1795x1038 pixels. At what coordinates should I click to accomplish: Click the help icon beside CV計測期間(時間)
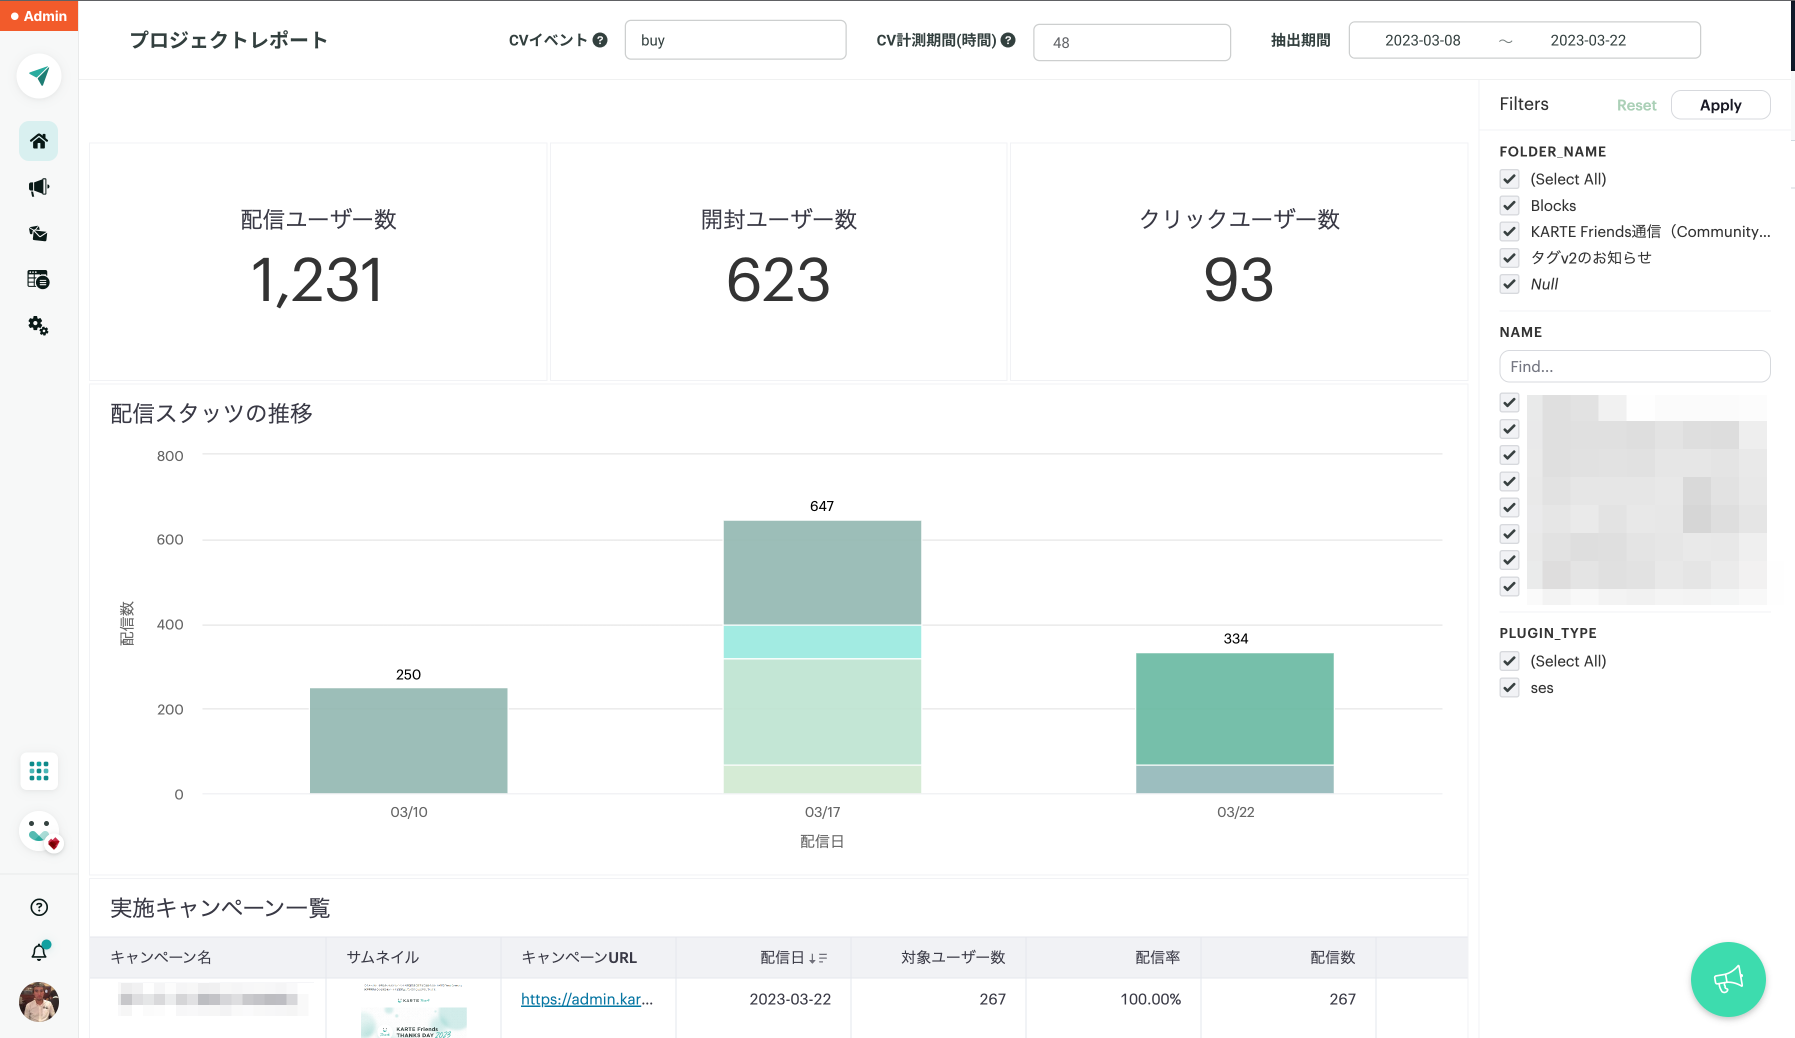[x=1008, y=40]
